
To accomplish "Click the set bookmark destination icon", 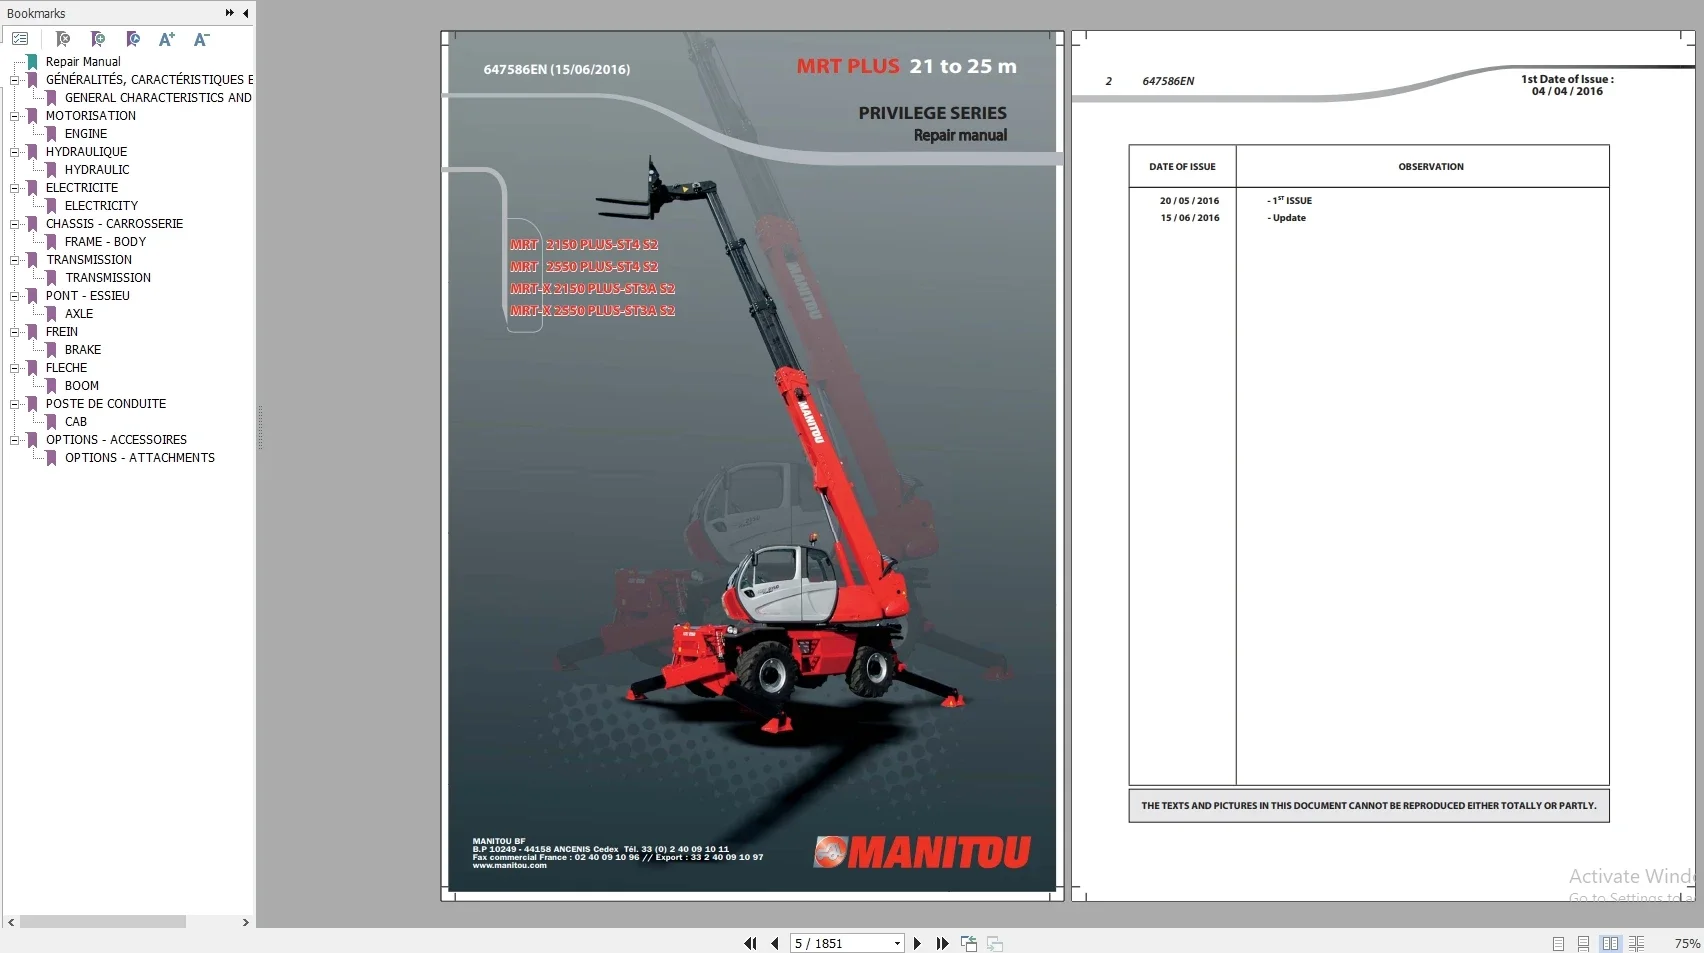I will coord(132,39).
